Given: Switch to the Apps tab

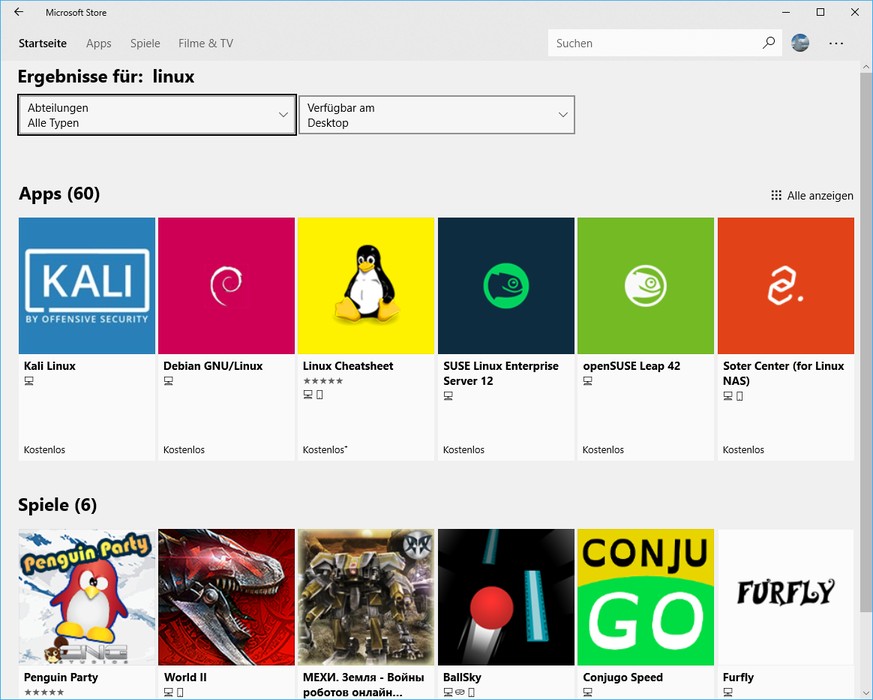Looking at the screenshot, I should [99, 43].
